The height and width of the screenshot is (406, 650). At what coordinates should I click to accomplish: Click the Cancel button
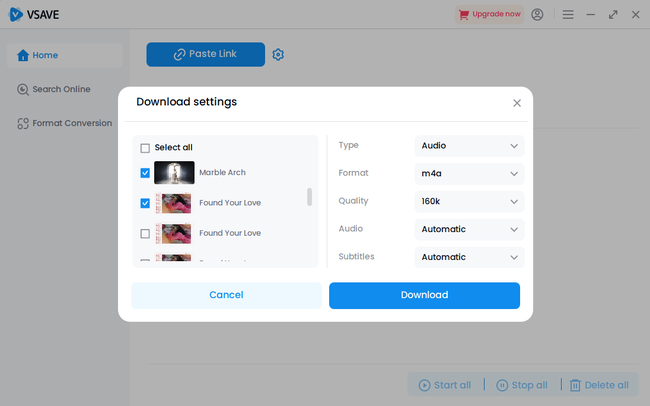(226, 295)
